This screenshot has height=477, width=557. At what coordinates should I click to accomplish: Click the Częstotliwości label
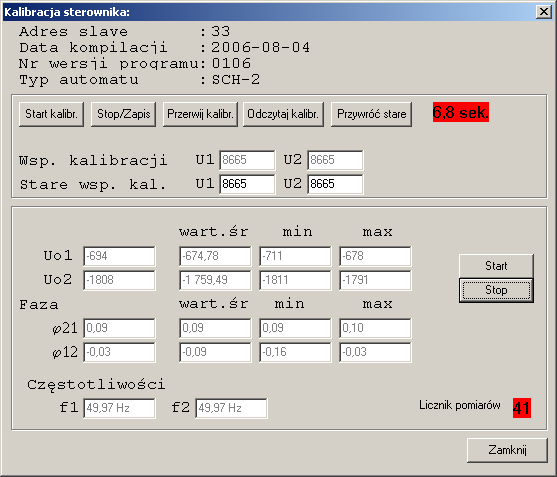96,385
